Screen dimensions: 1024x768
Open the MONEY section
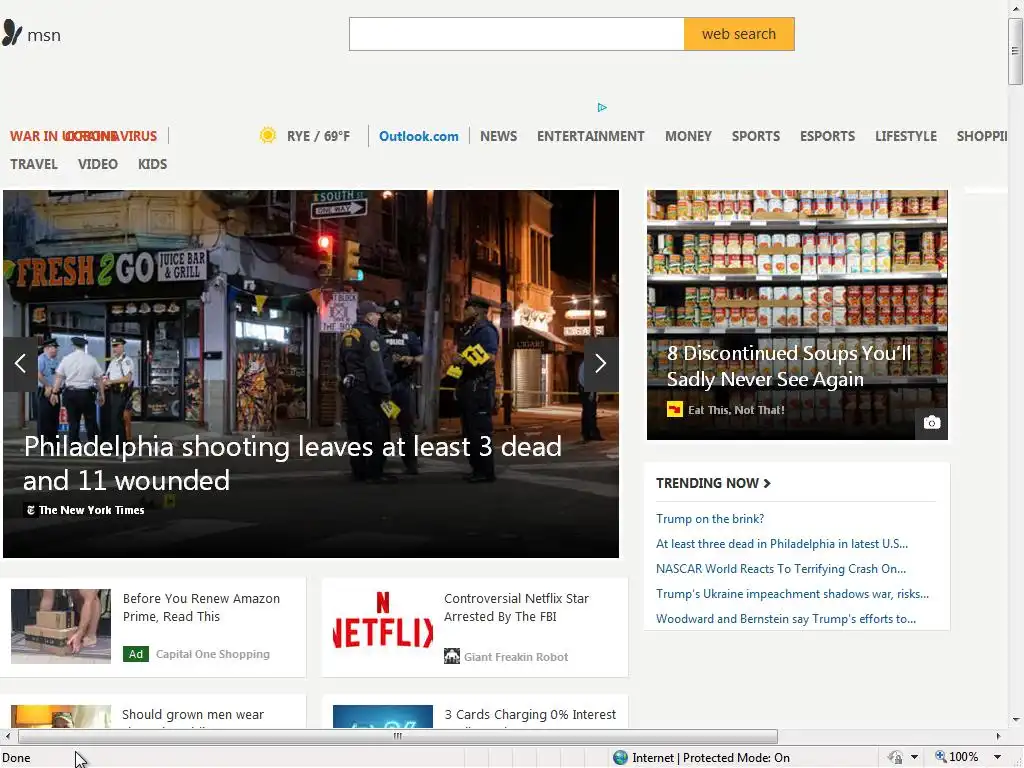point(688,136)
